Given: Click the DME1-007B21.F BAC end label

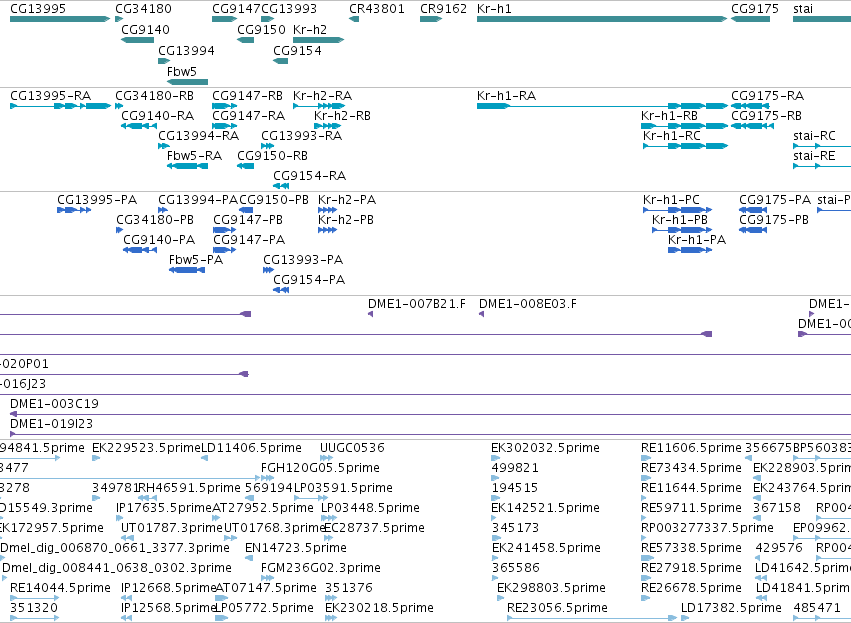Looking at the screenshot, I should (417, 304).
